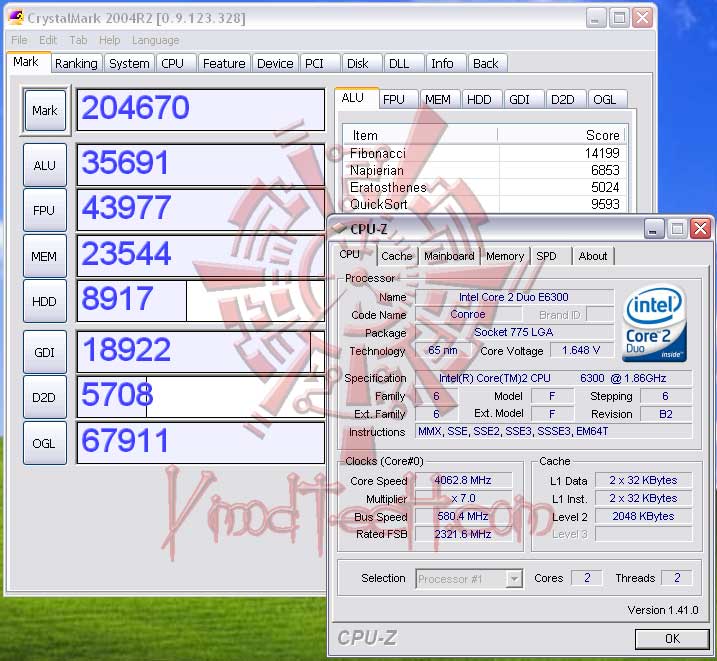The image size is (717, 661).
Task: Open the Edit menu in CrystalMark
Action: pos(48,40)
